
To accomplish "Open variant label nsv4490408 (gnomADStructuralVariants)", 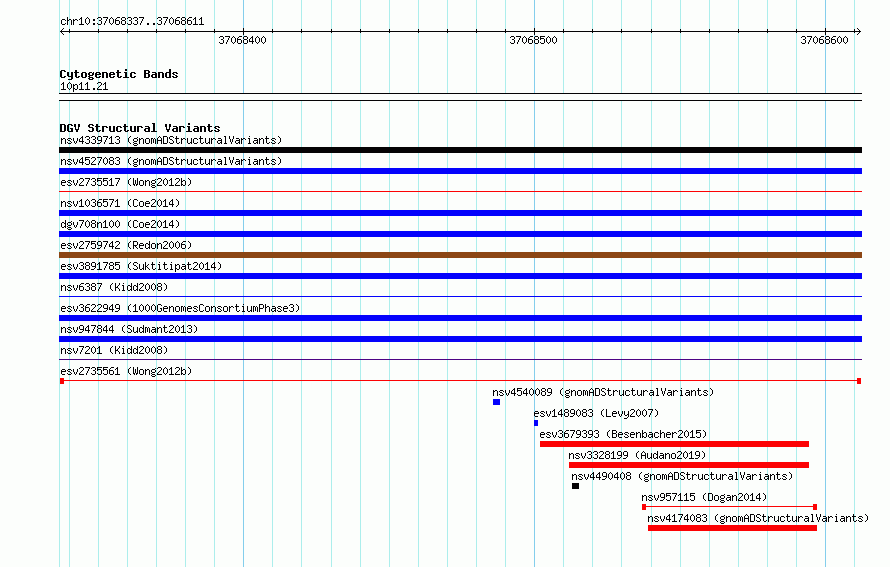I will pos(682,476).
